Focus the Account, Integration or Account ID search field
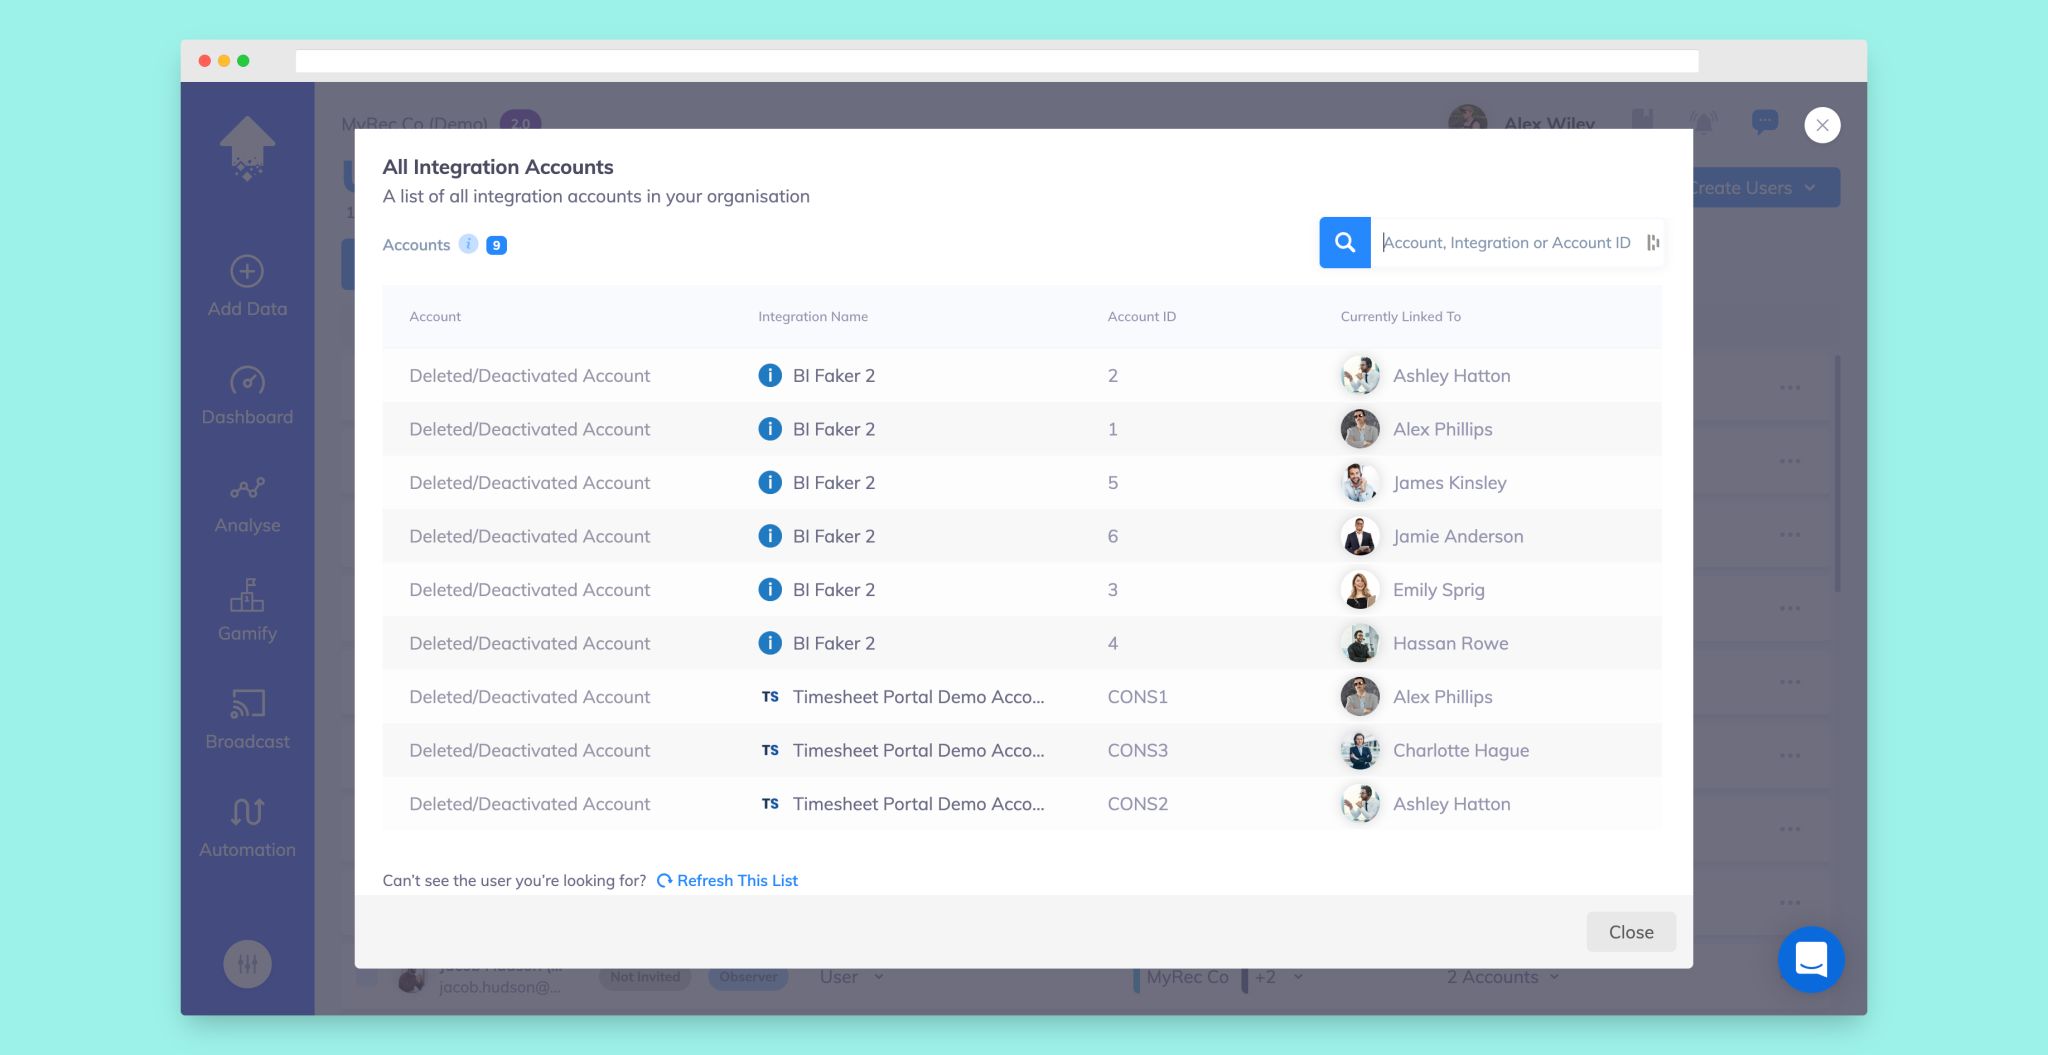Image resolution: width=2048 pixels, height=1055 pixels. (x=1506, y=243)
